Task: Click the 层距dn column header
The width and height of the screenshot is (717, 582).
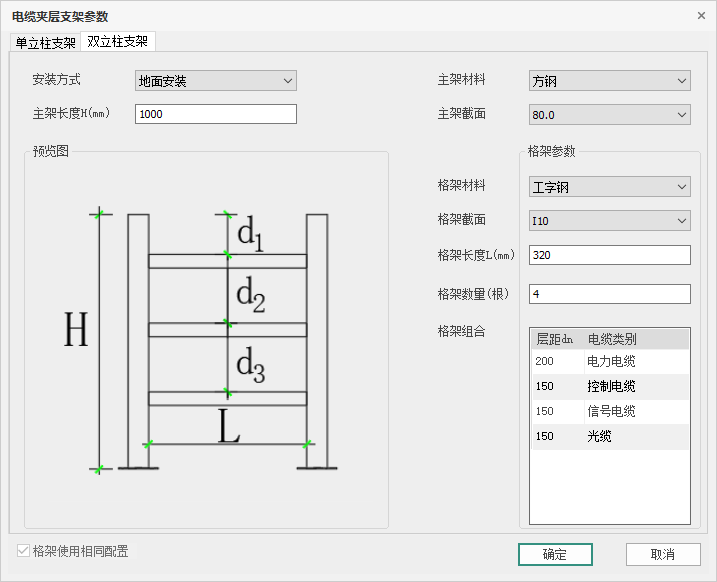Action: [557, 339]
